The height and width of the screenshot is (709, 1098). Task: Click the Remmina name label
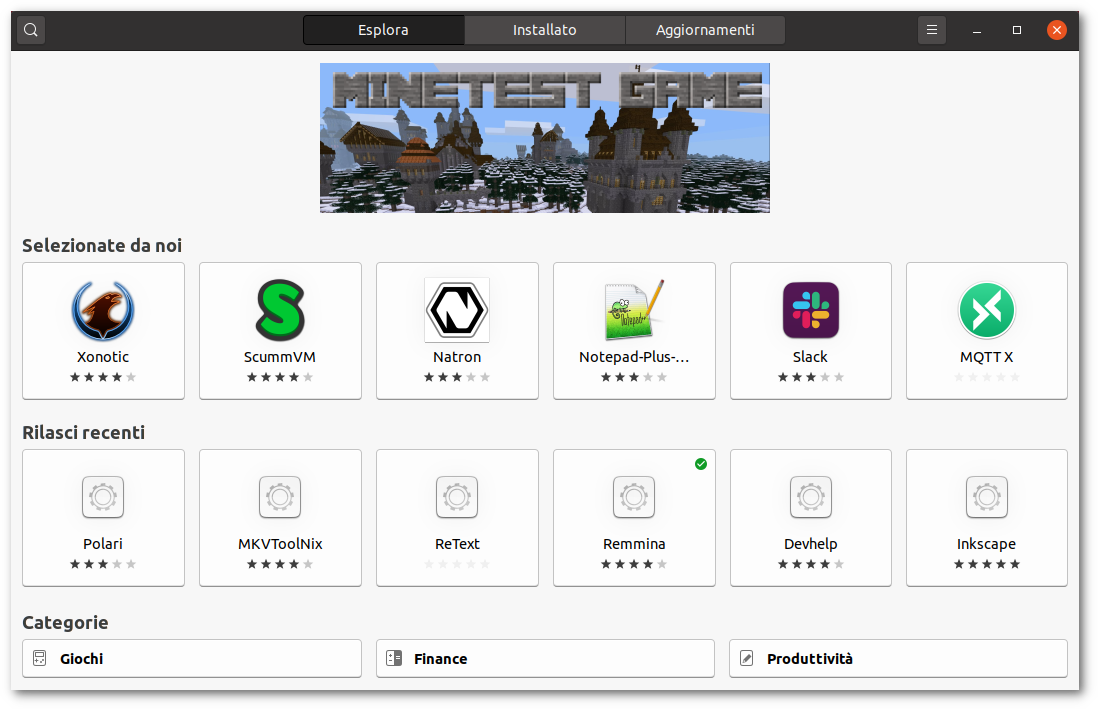(x=634, y=544)
